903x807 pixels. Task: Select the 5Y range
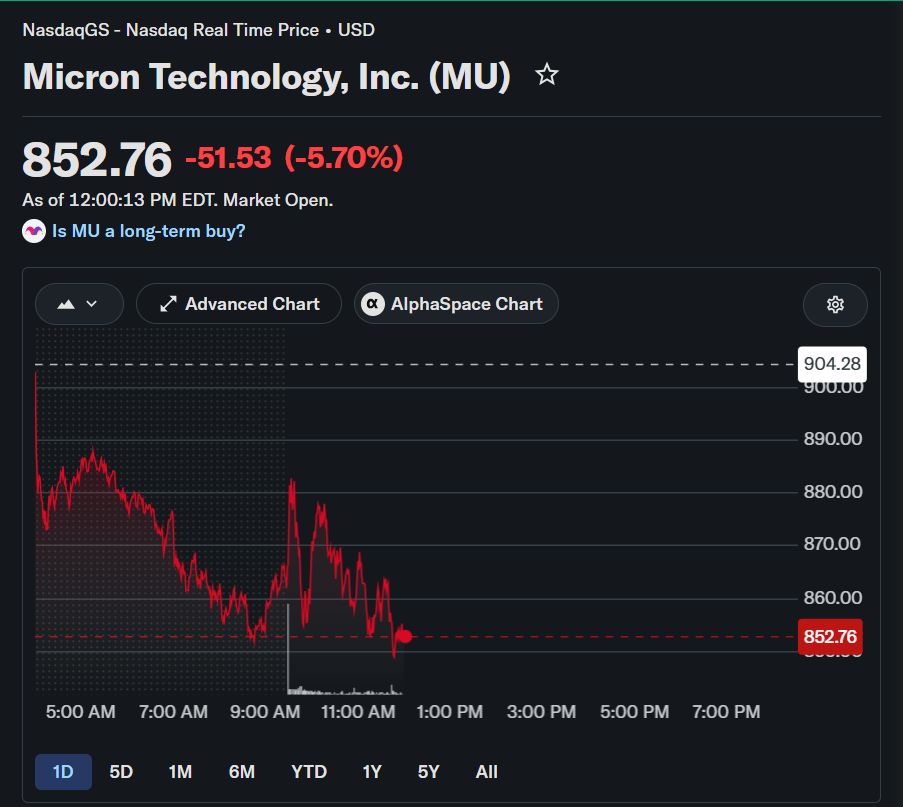click(x=429, y=772)
